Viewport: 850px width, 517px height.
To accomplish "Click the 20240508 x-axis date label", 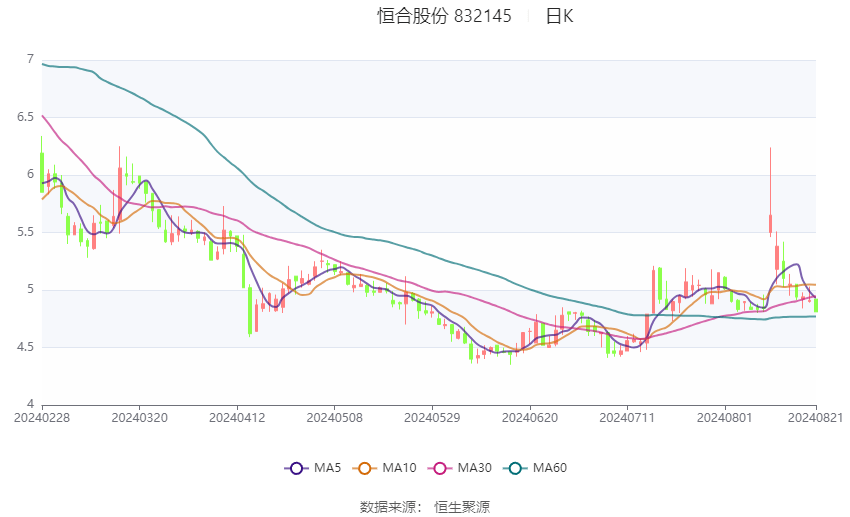I will [x=334, y=418].
